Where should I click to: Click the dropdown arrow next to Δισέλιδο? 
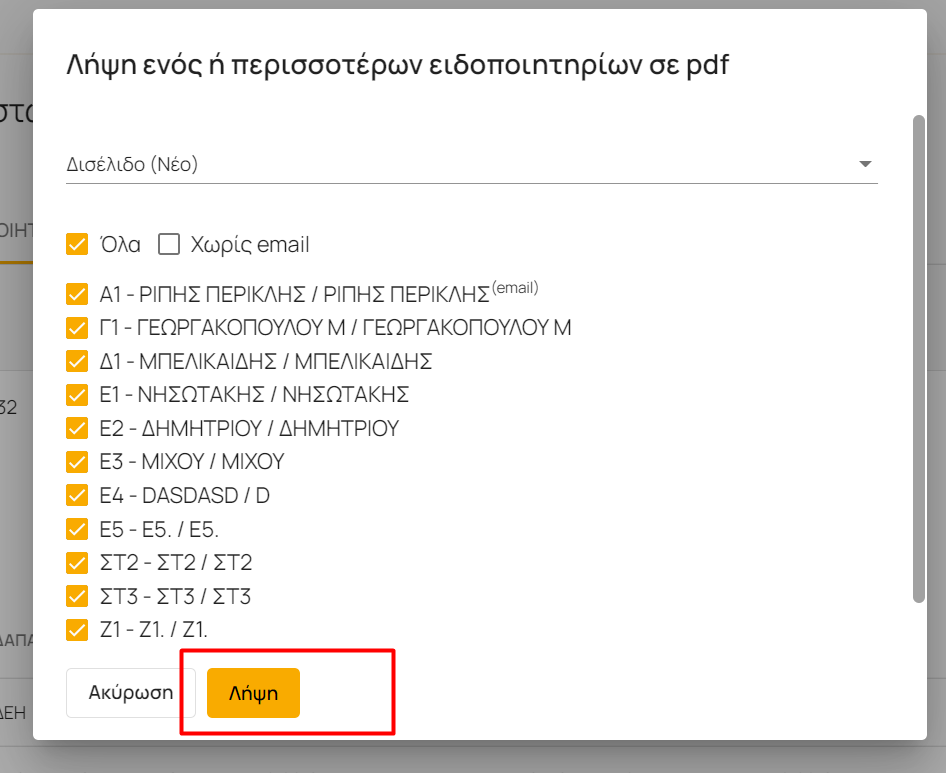[x=865, y=164]
